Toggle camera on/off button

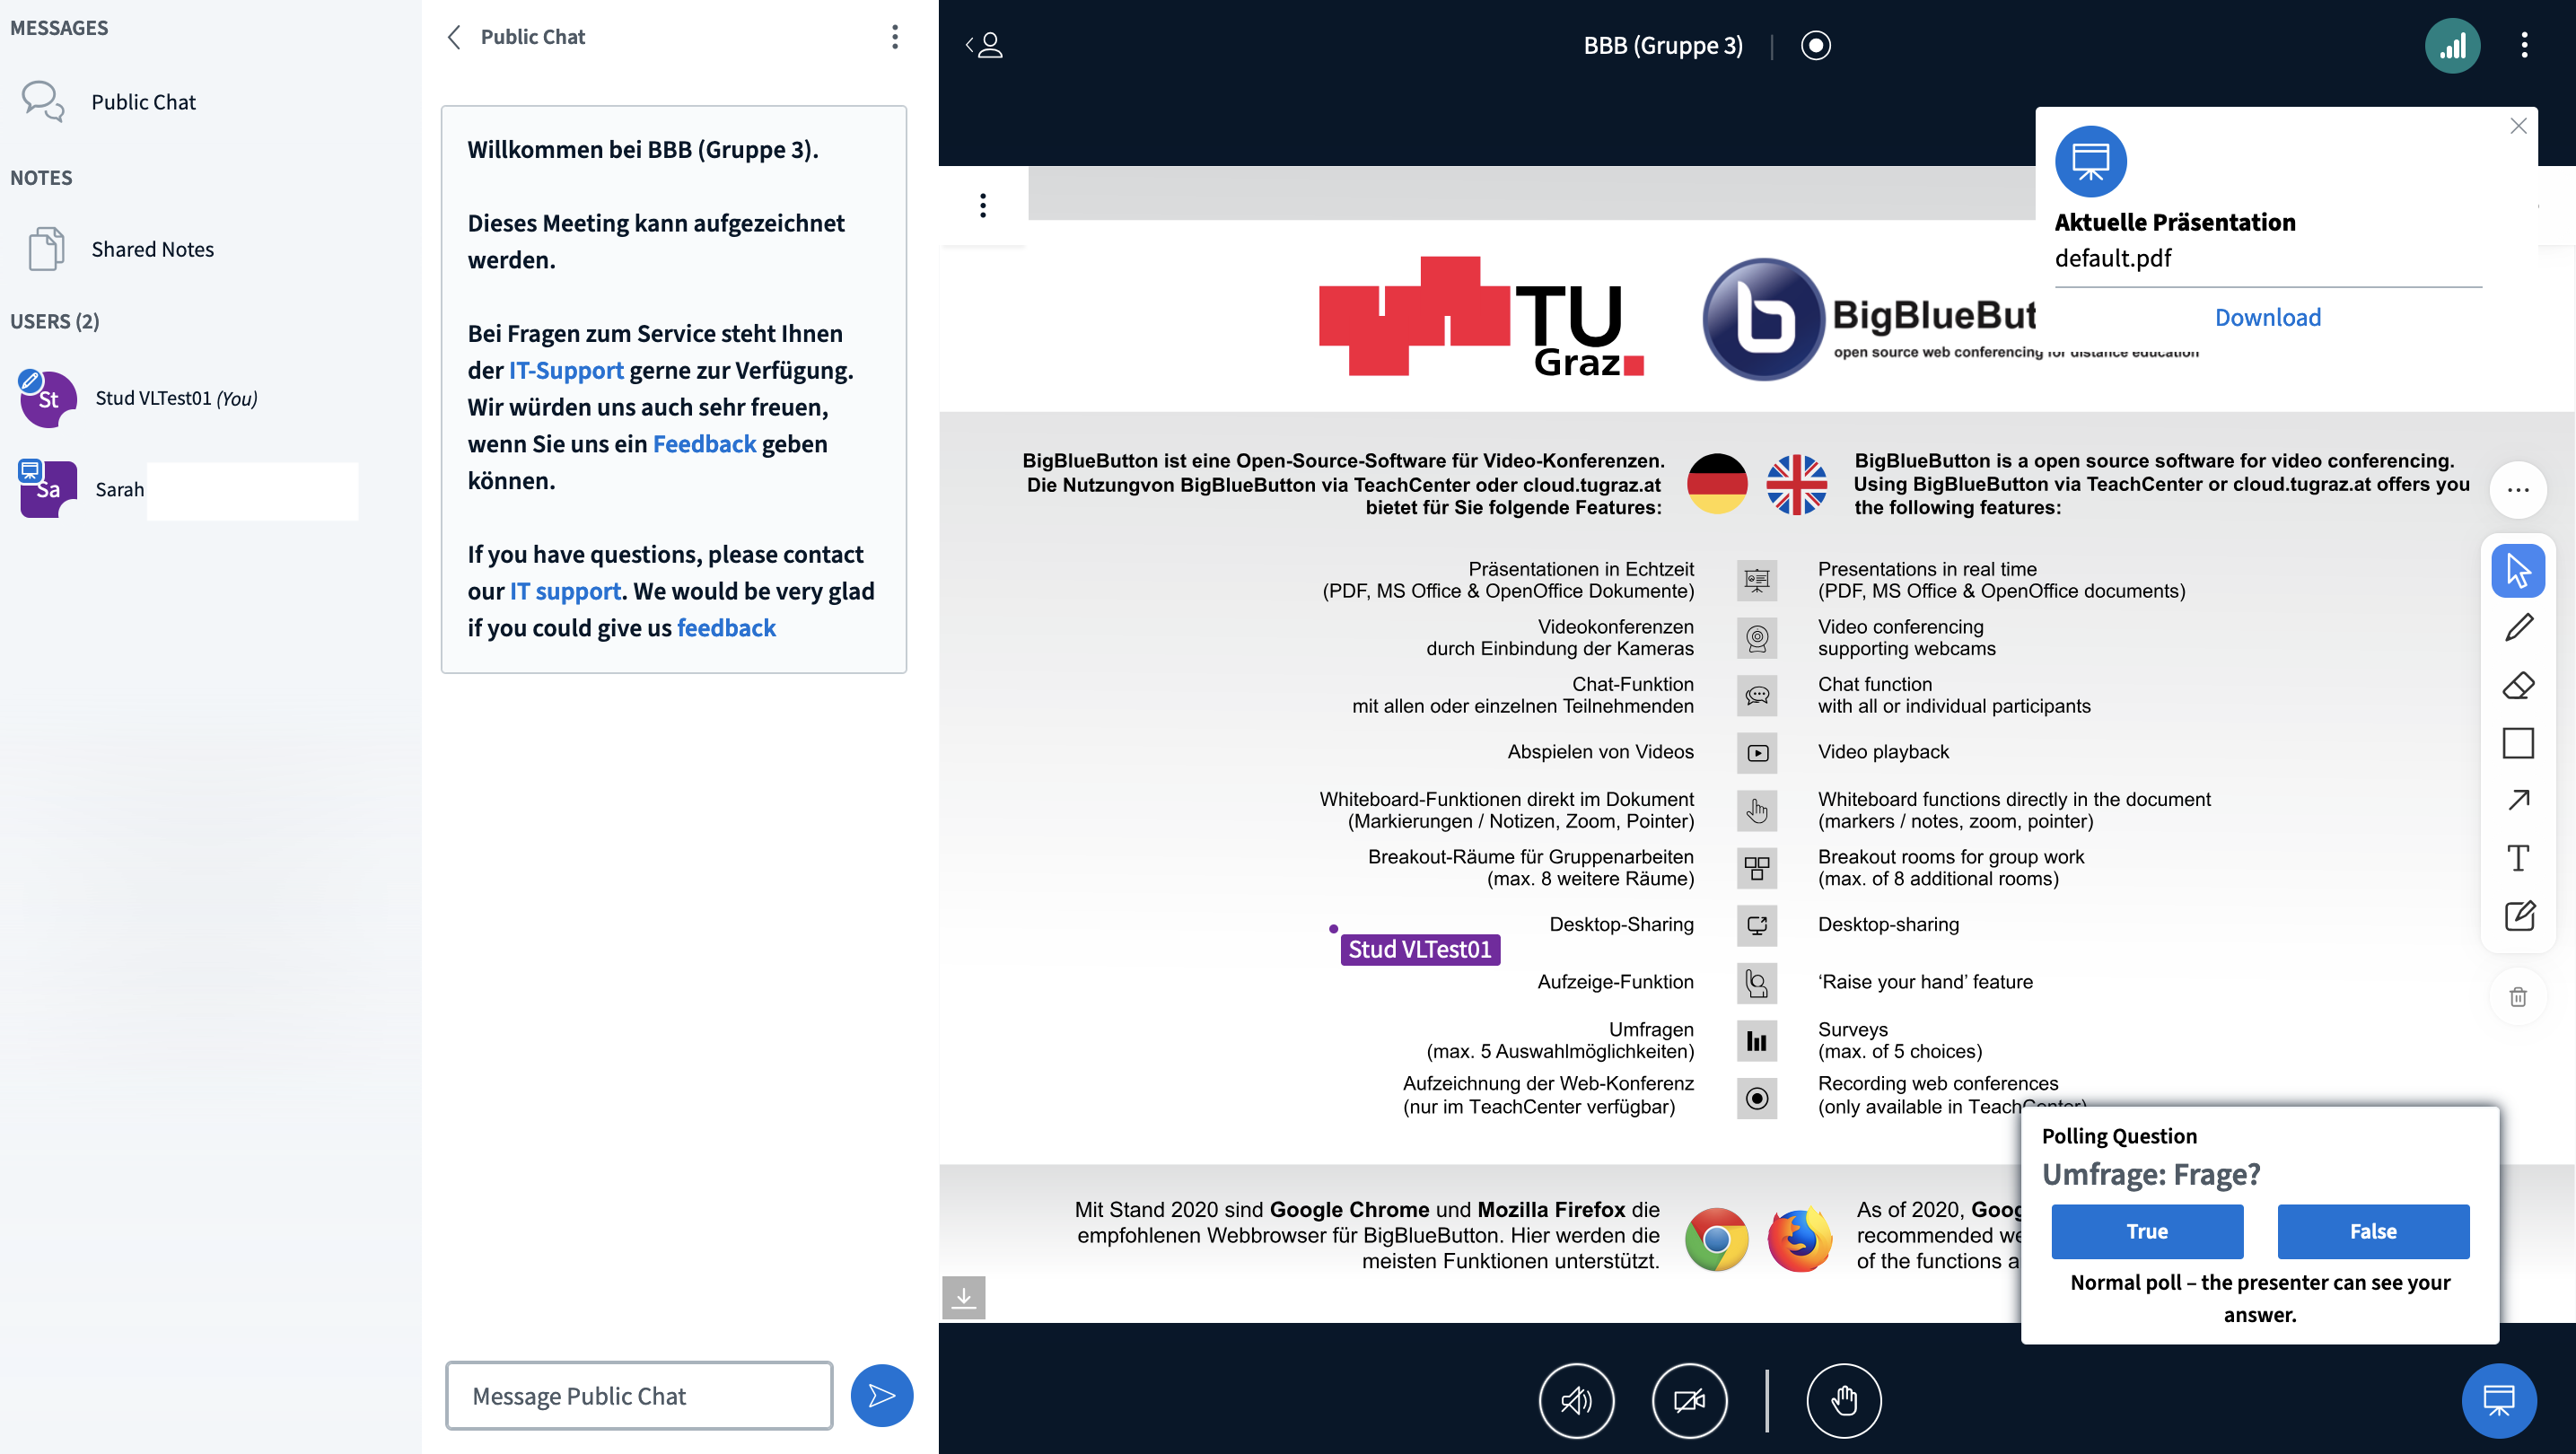point(1689,1399)
